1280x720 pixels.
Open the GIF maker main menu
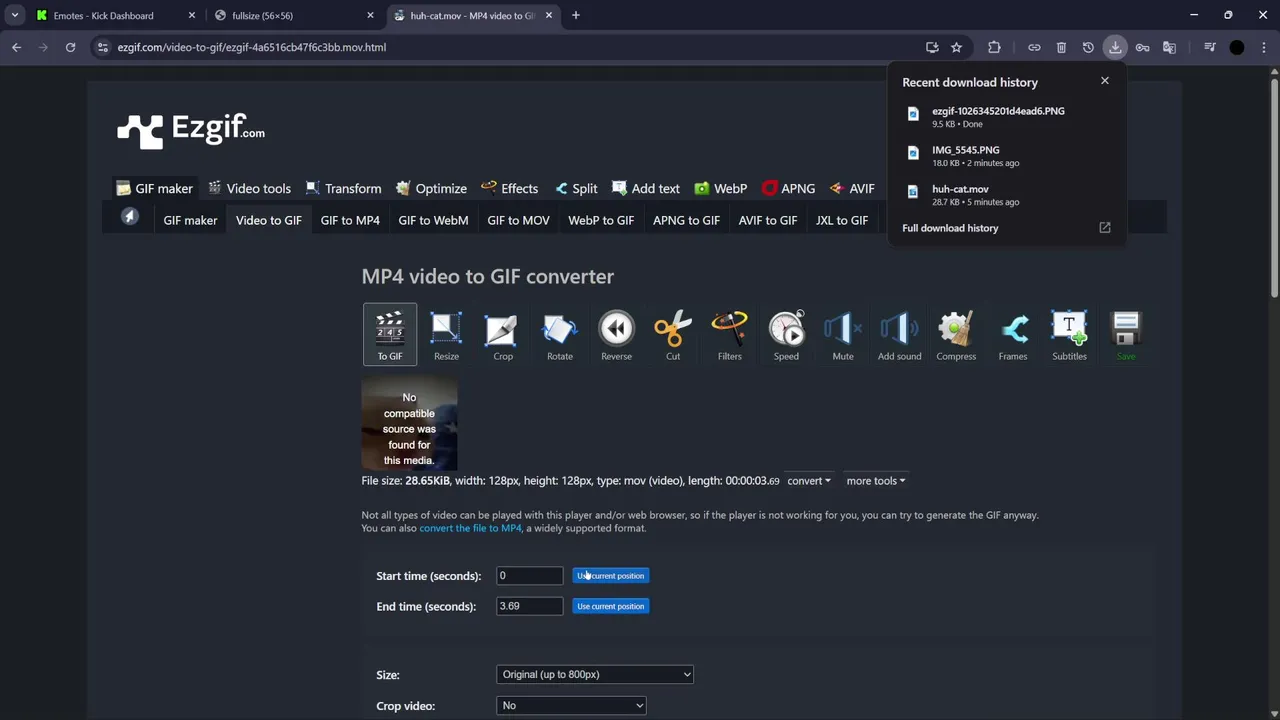pos(154,188)
